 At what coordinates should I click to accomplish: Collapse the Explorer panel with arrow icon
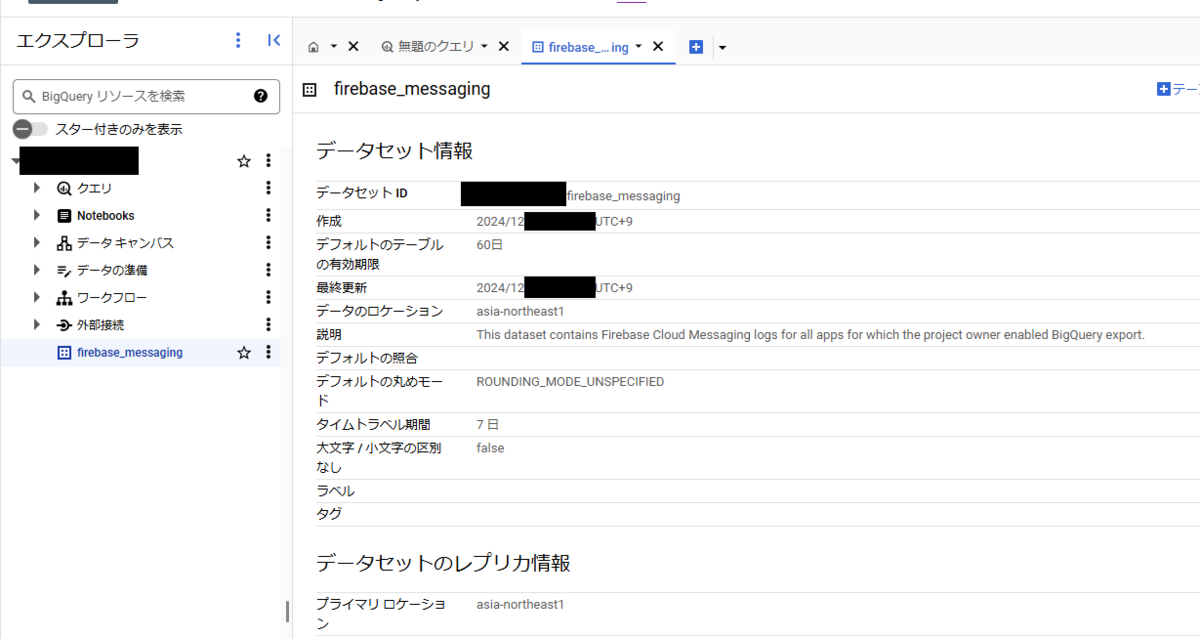pos(274,40)
